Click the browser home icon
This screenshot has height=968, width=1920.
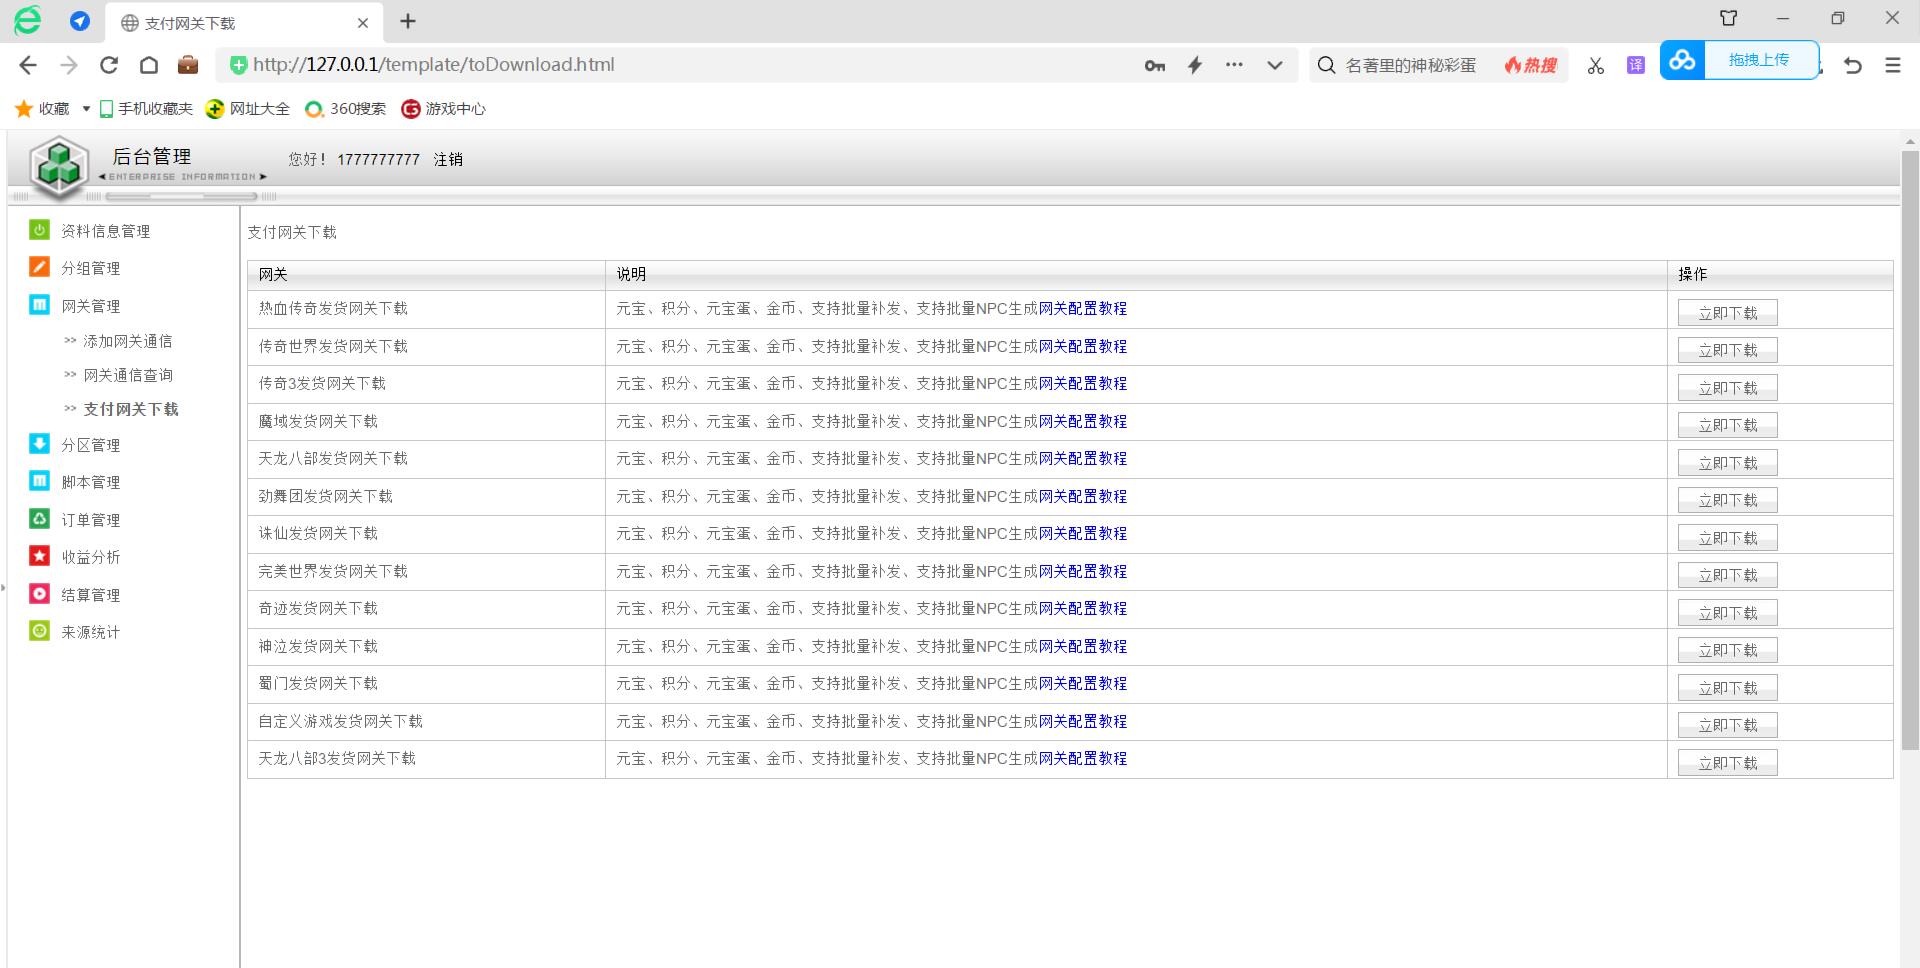[x=149, y=65]
